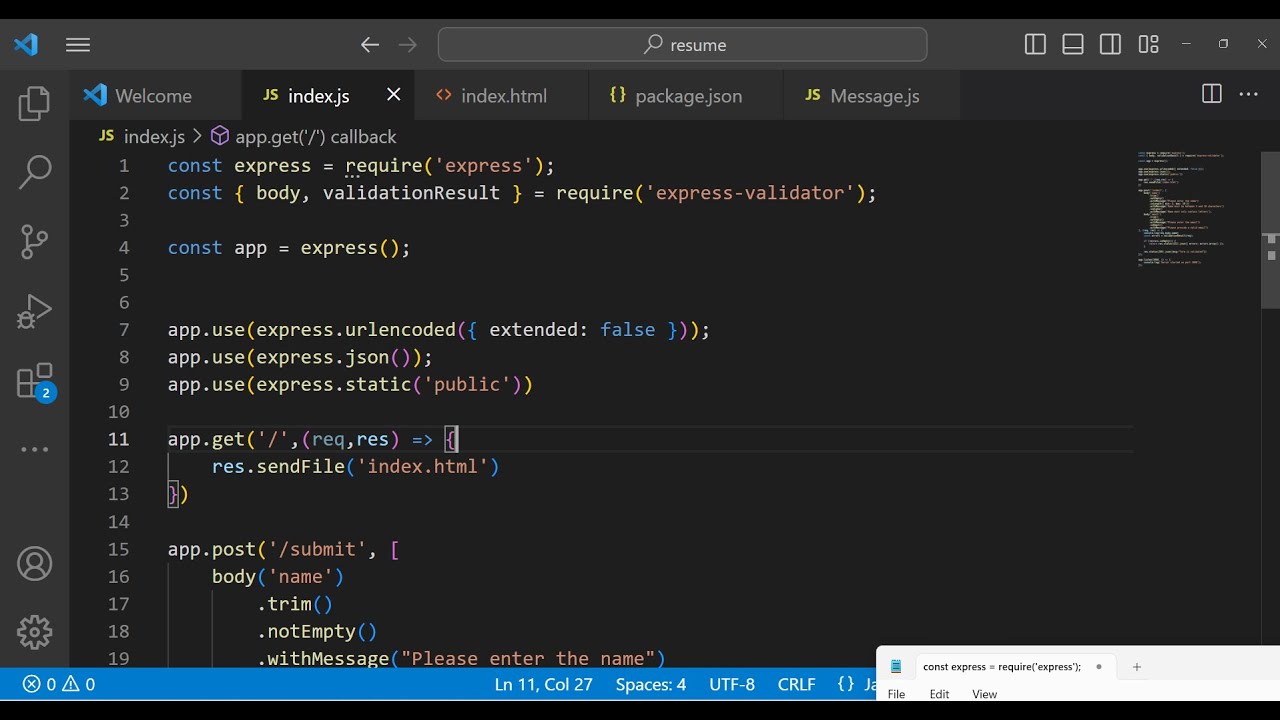Image resolution: width=1280 pixels, height=720 pixels.
Task: Open the Source Control view
Action: pyautogui.click(x=34, y=241)
